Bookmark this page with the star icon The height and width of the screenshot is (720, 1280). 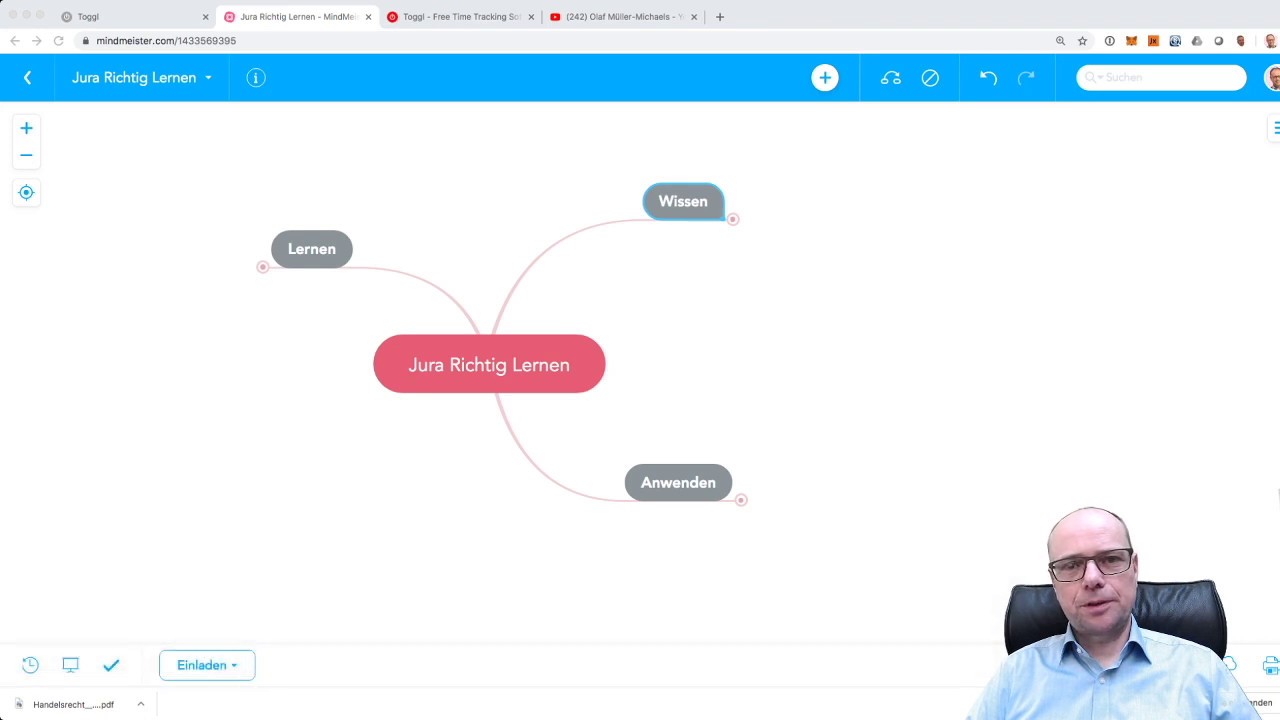pyautogui.click(x=1082, y=41)
